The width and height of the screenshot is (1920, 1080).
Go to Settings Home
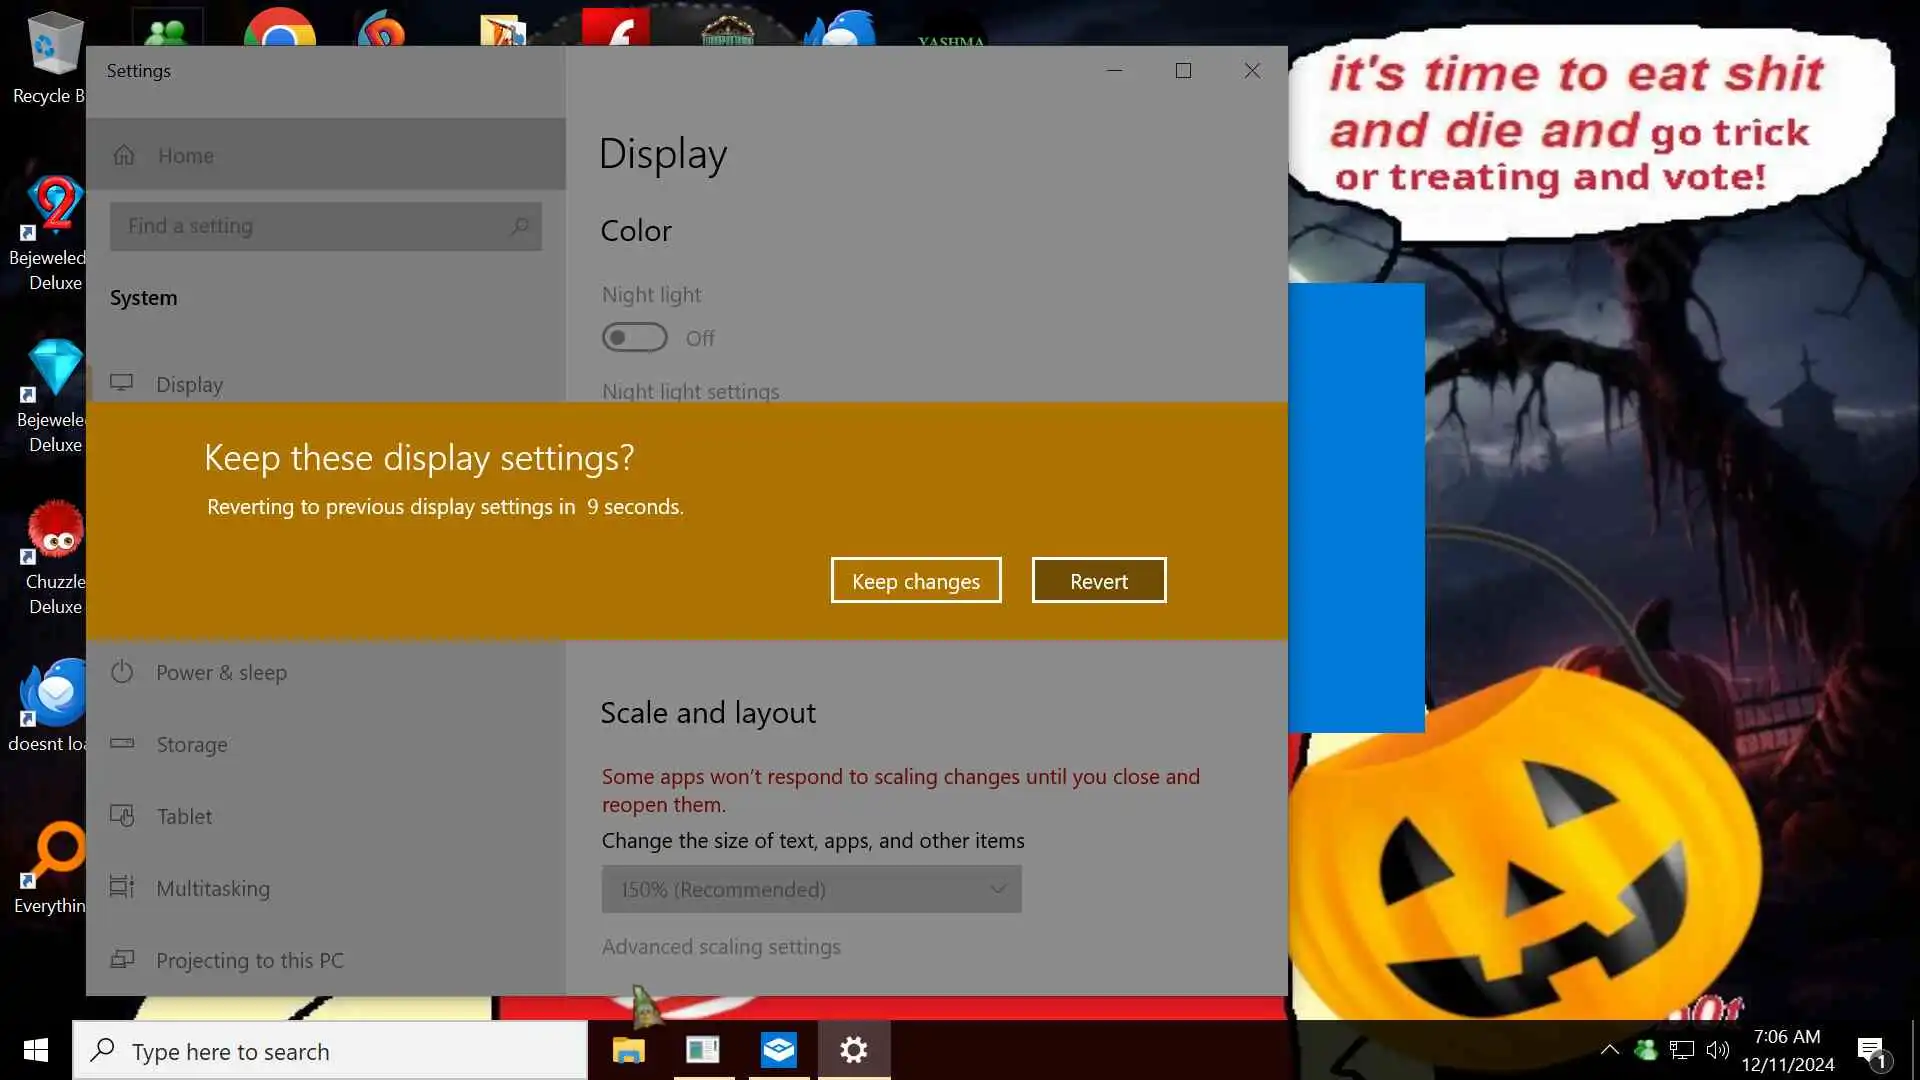coord(185,156)
